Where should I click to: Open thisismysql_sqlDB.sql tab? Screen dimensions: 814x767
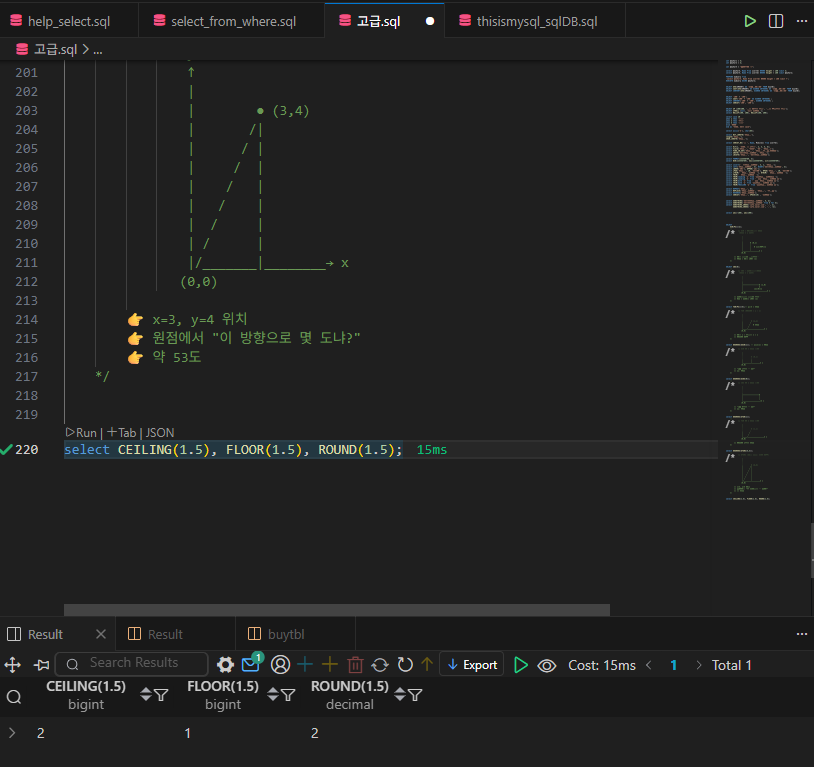tap(536, 21)
